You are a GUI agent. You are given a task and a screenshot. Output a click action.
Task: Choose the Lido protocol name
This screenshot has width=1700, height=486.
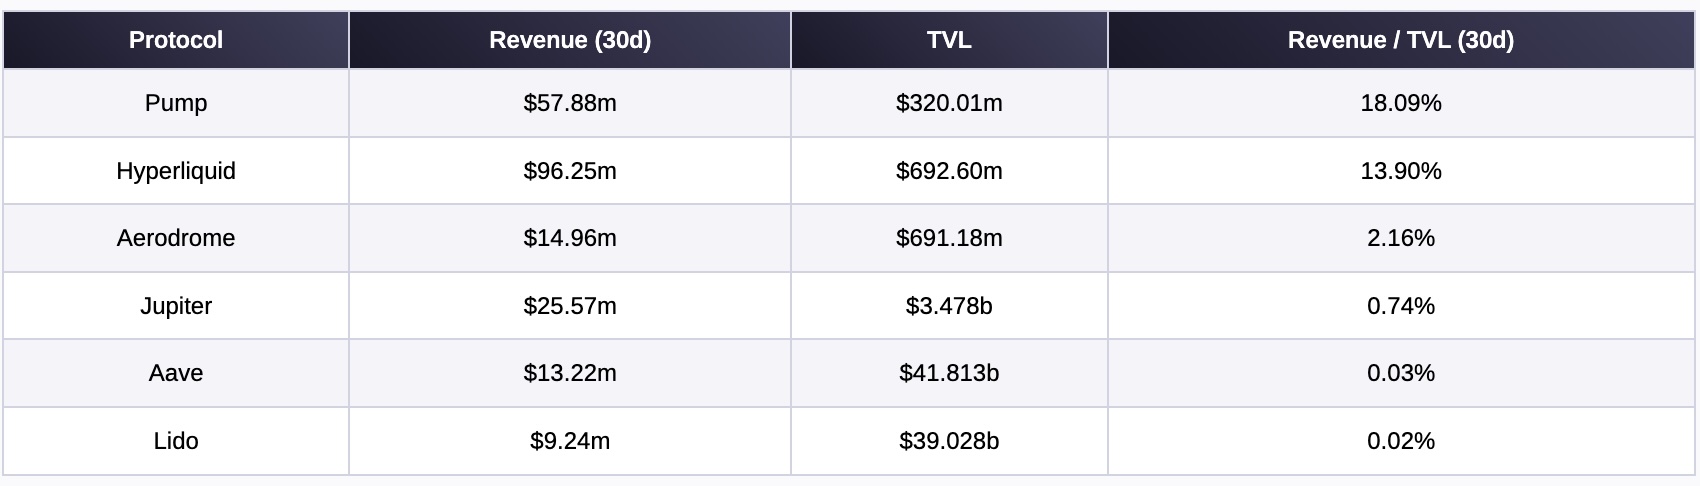tap(176, 441)
